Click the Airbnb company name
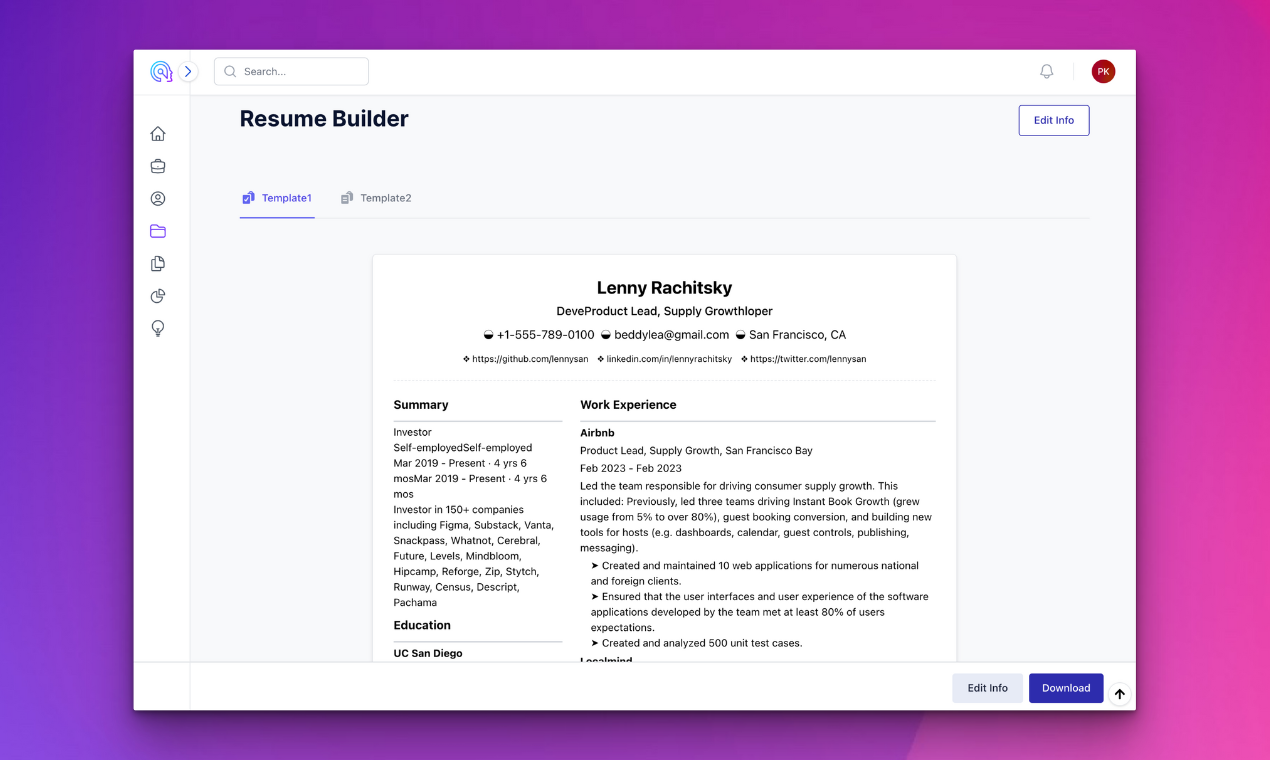 pyautogui.click(x=597, y=433)
